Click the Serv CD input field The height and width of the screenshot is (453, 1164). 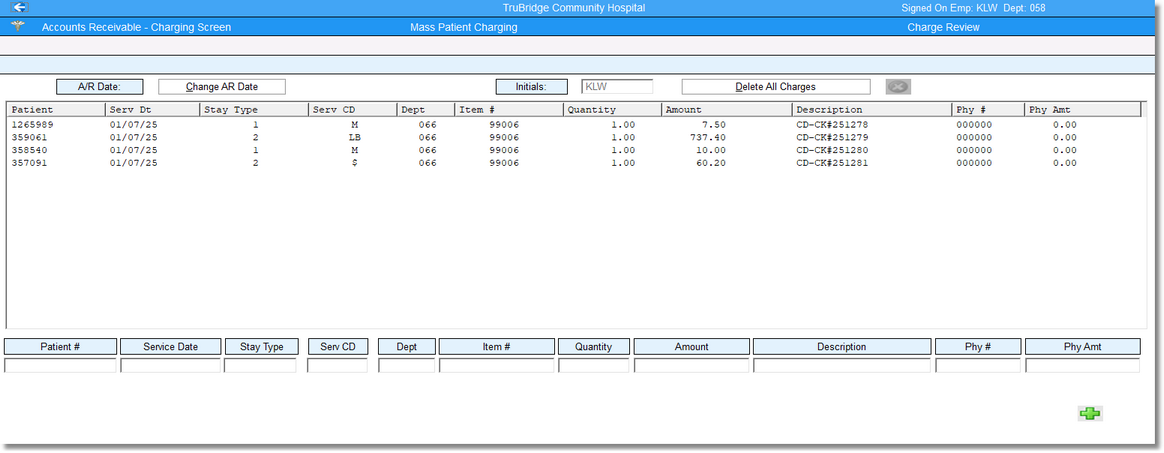click(x=338, y=365)
